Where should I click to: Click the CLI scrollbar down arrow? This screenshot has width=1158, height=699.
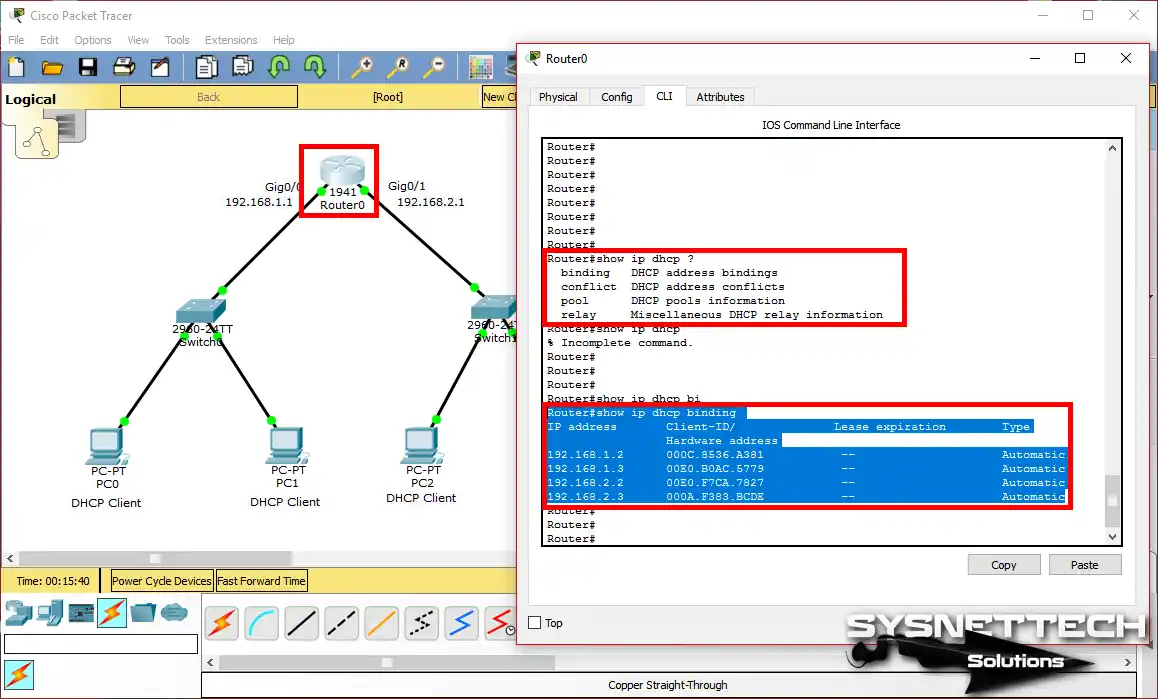tap(1111, 537)
